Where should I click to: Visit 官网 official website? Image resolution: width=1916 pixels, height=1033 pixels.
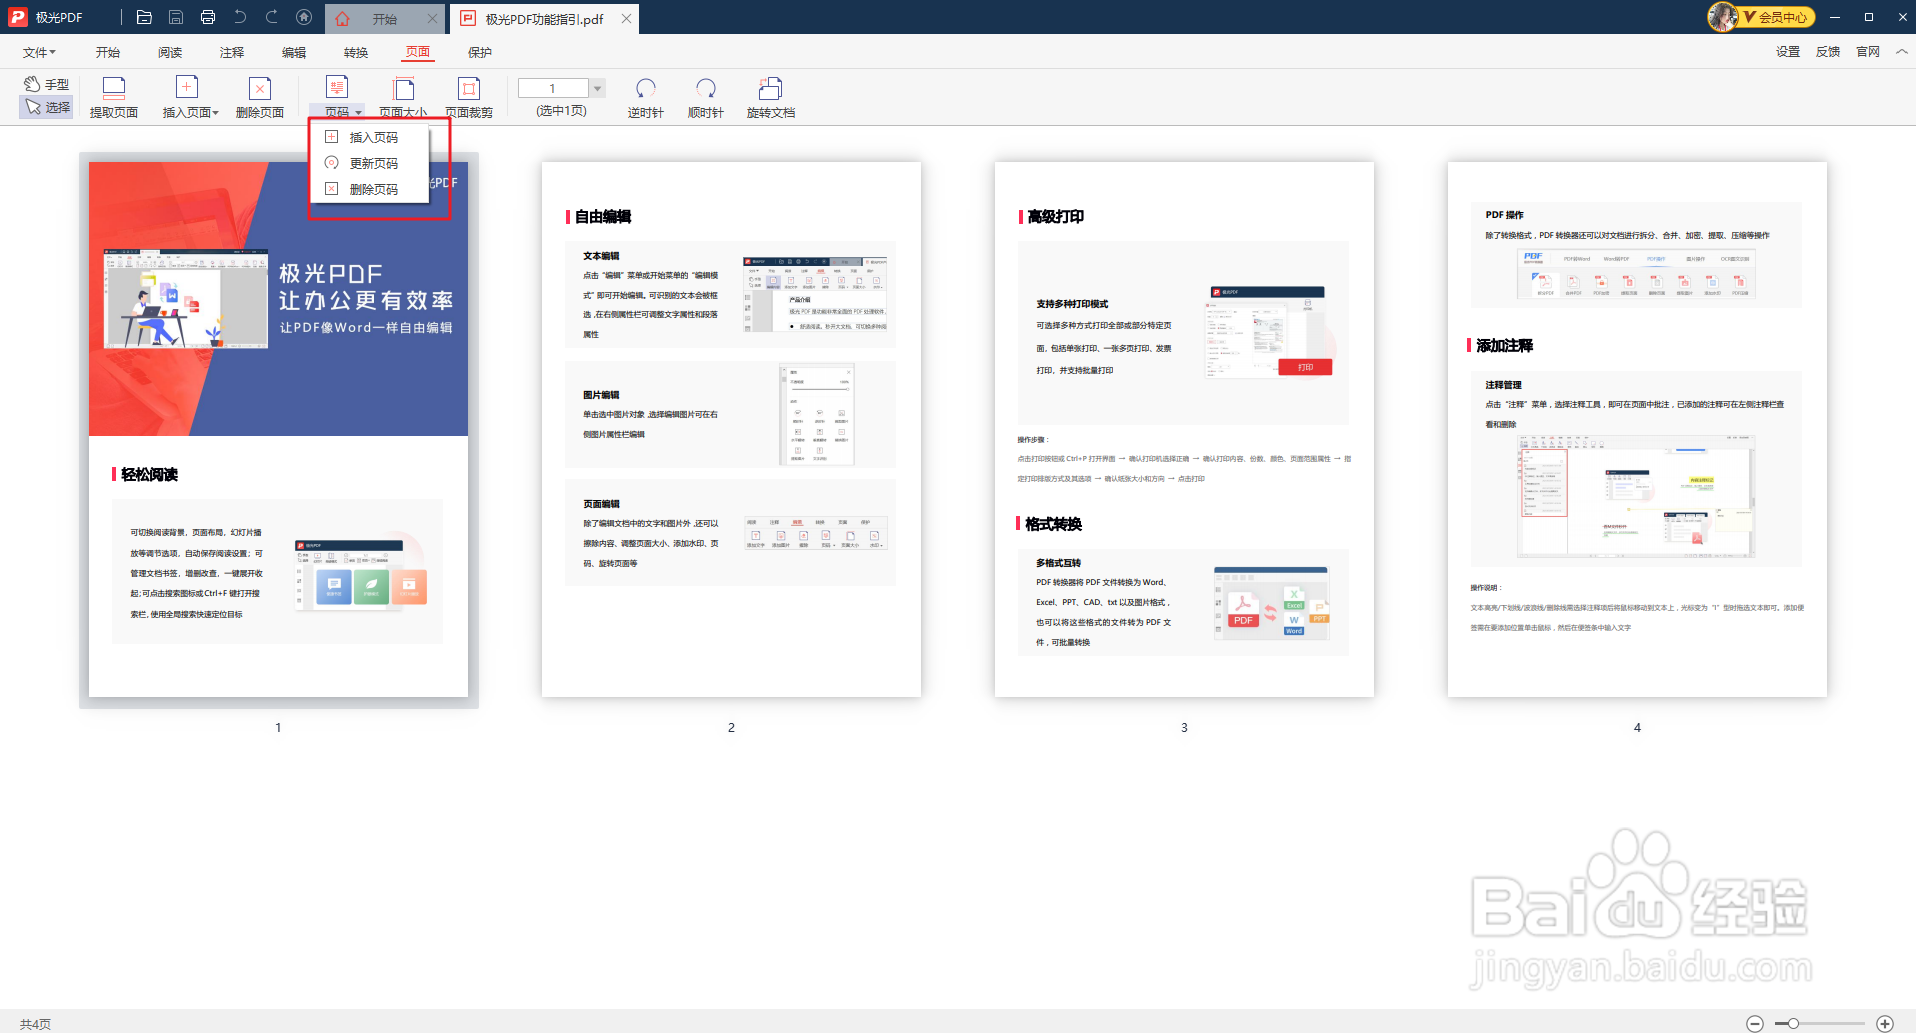pos(1868,52)
